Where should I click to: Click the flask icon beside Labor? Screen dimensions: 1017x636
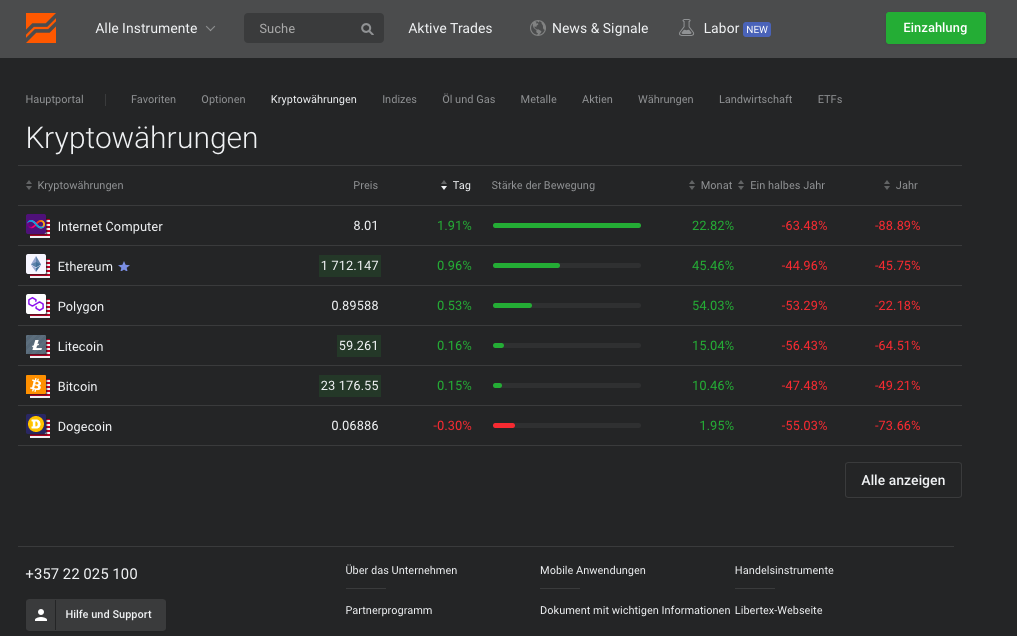pyautogui.click(x=686, y=28)
